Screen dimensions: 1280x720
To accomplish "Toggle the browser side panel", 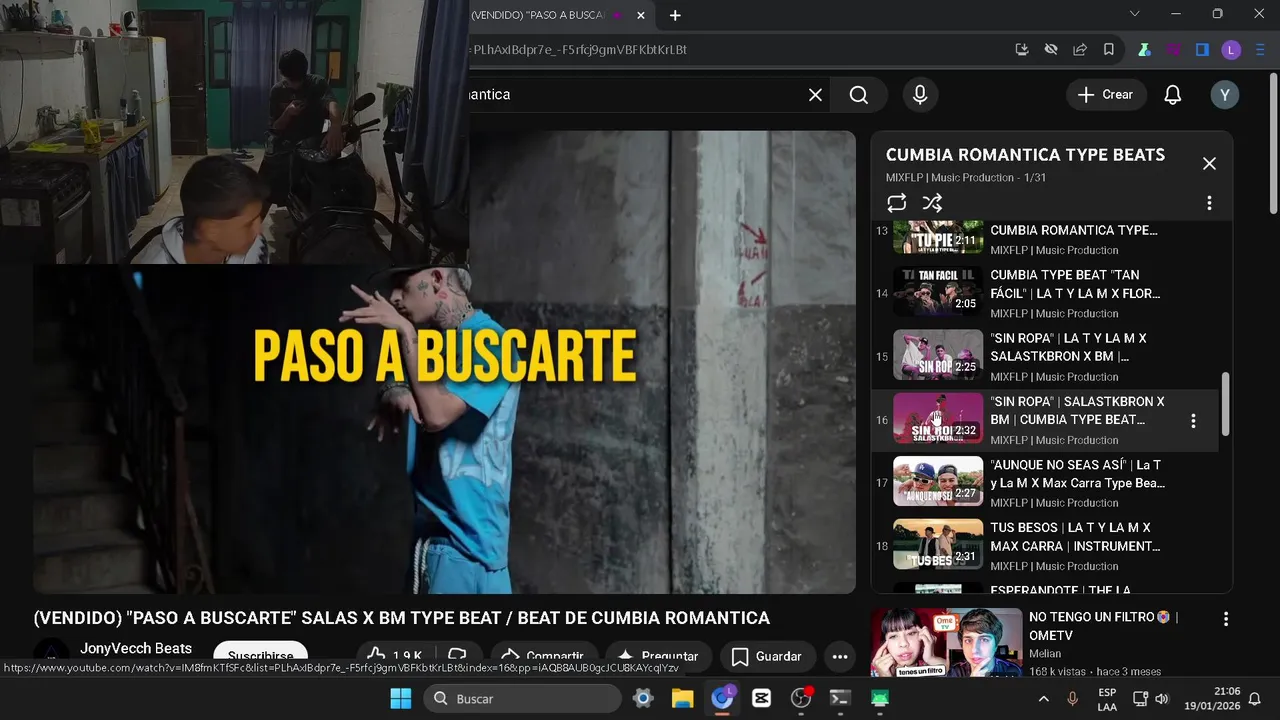I will tap(1202, 50).
